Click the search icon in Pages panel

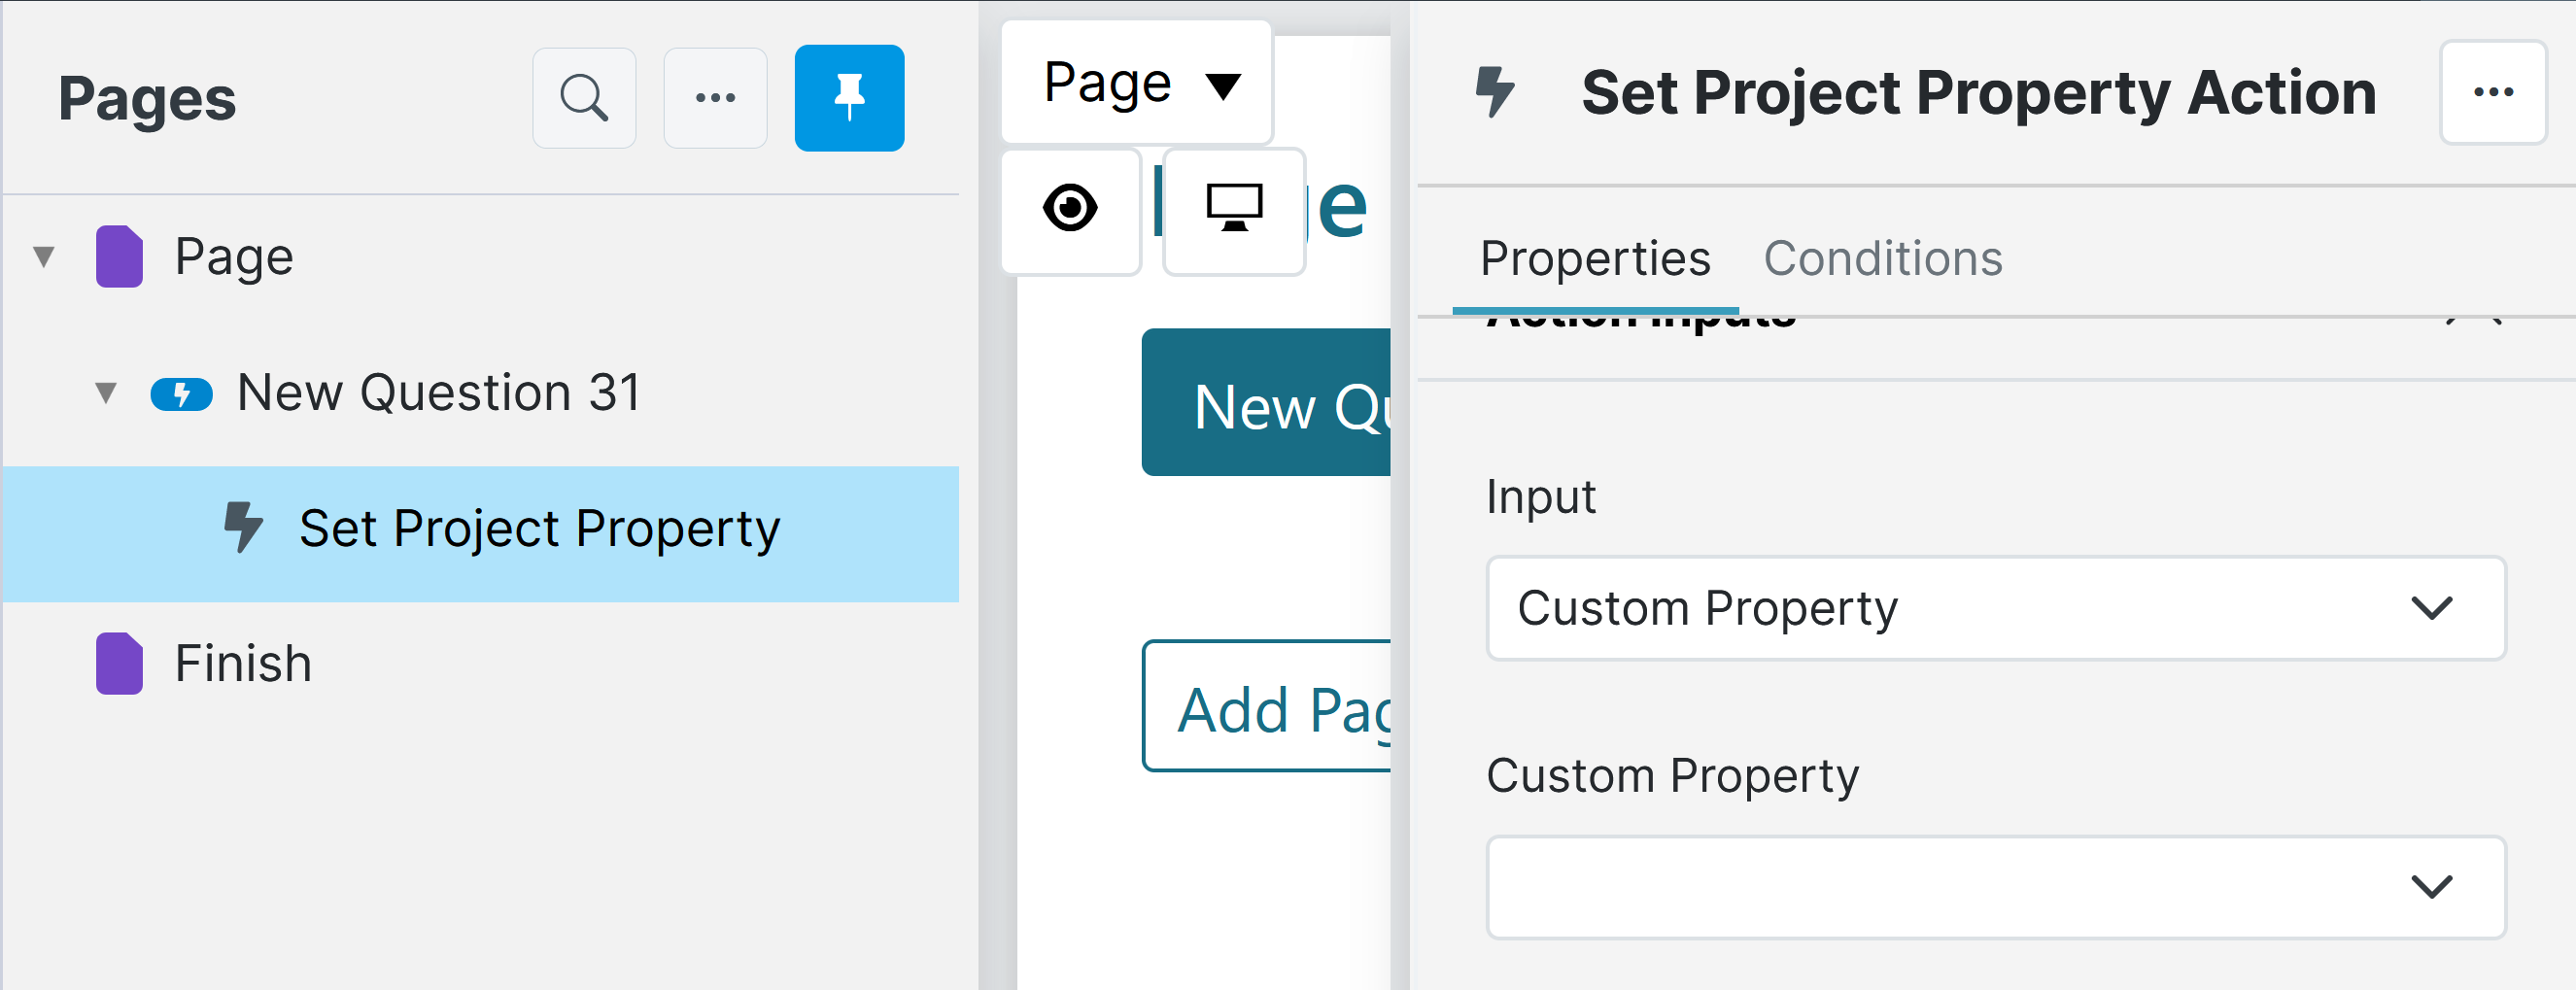(584, 98)
